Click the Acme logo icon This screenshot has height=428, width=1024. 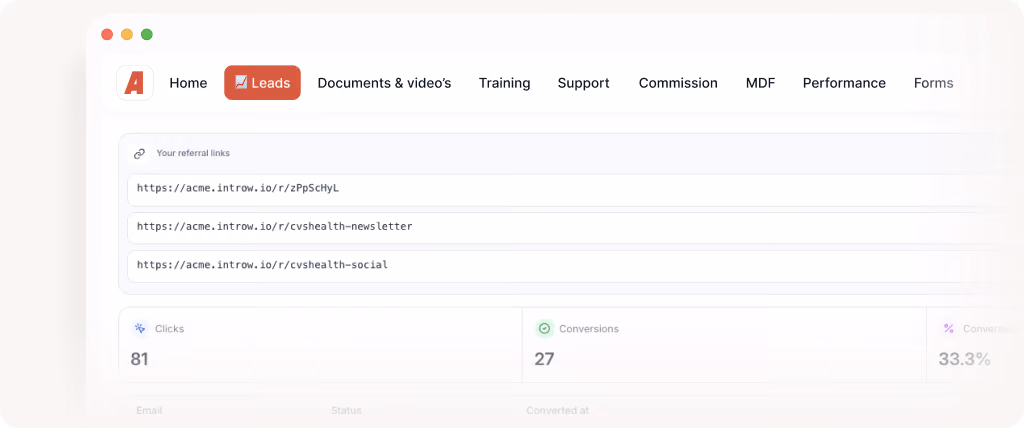pyautogui.click(x=135, y=83)
